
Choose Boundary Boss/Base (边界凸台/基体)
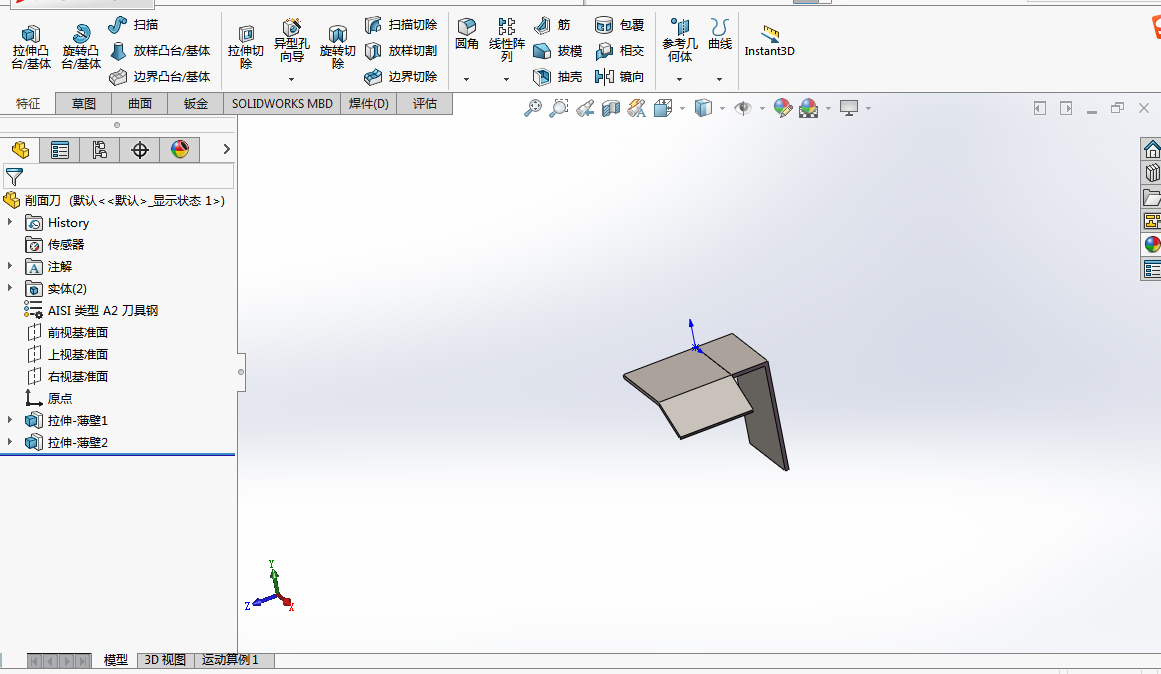160,76
